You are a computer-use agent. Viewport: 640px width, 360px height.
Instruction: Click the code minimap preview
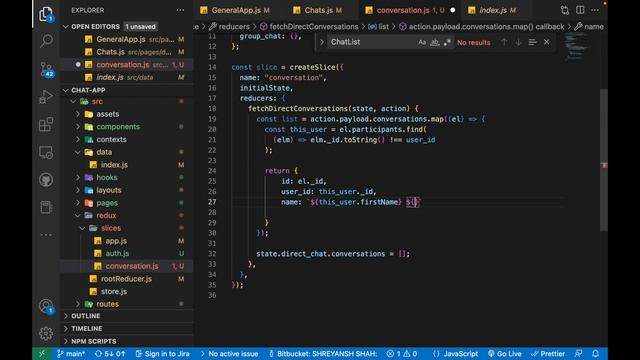[x=578, y=47]
